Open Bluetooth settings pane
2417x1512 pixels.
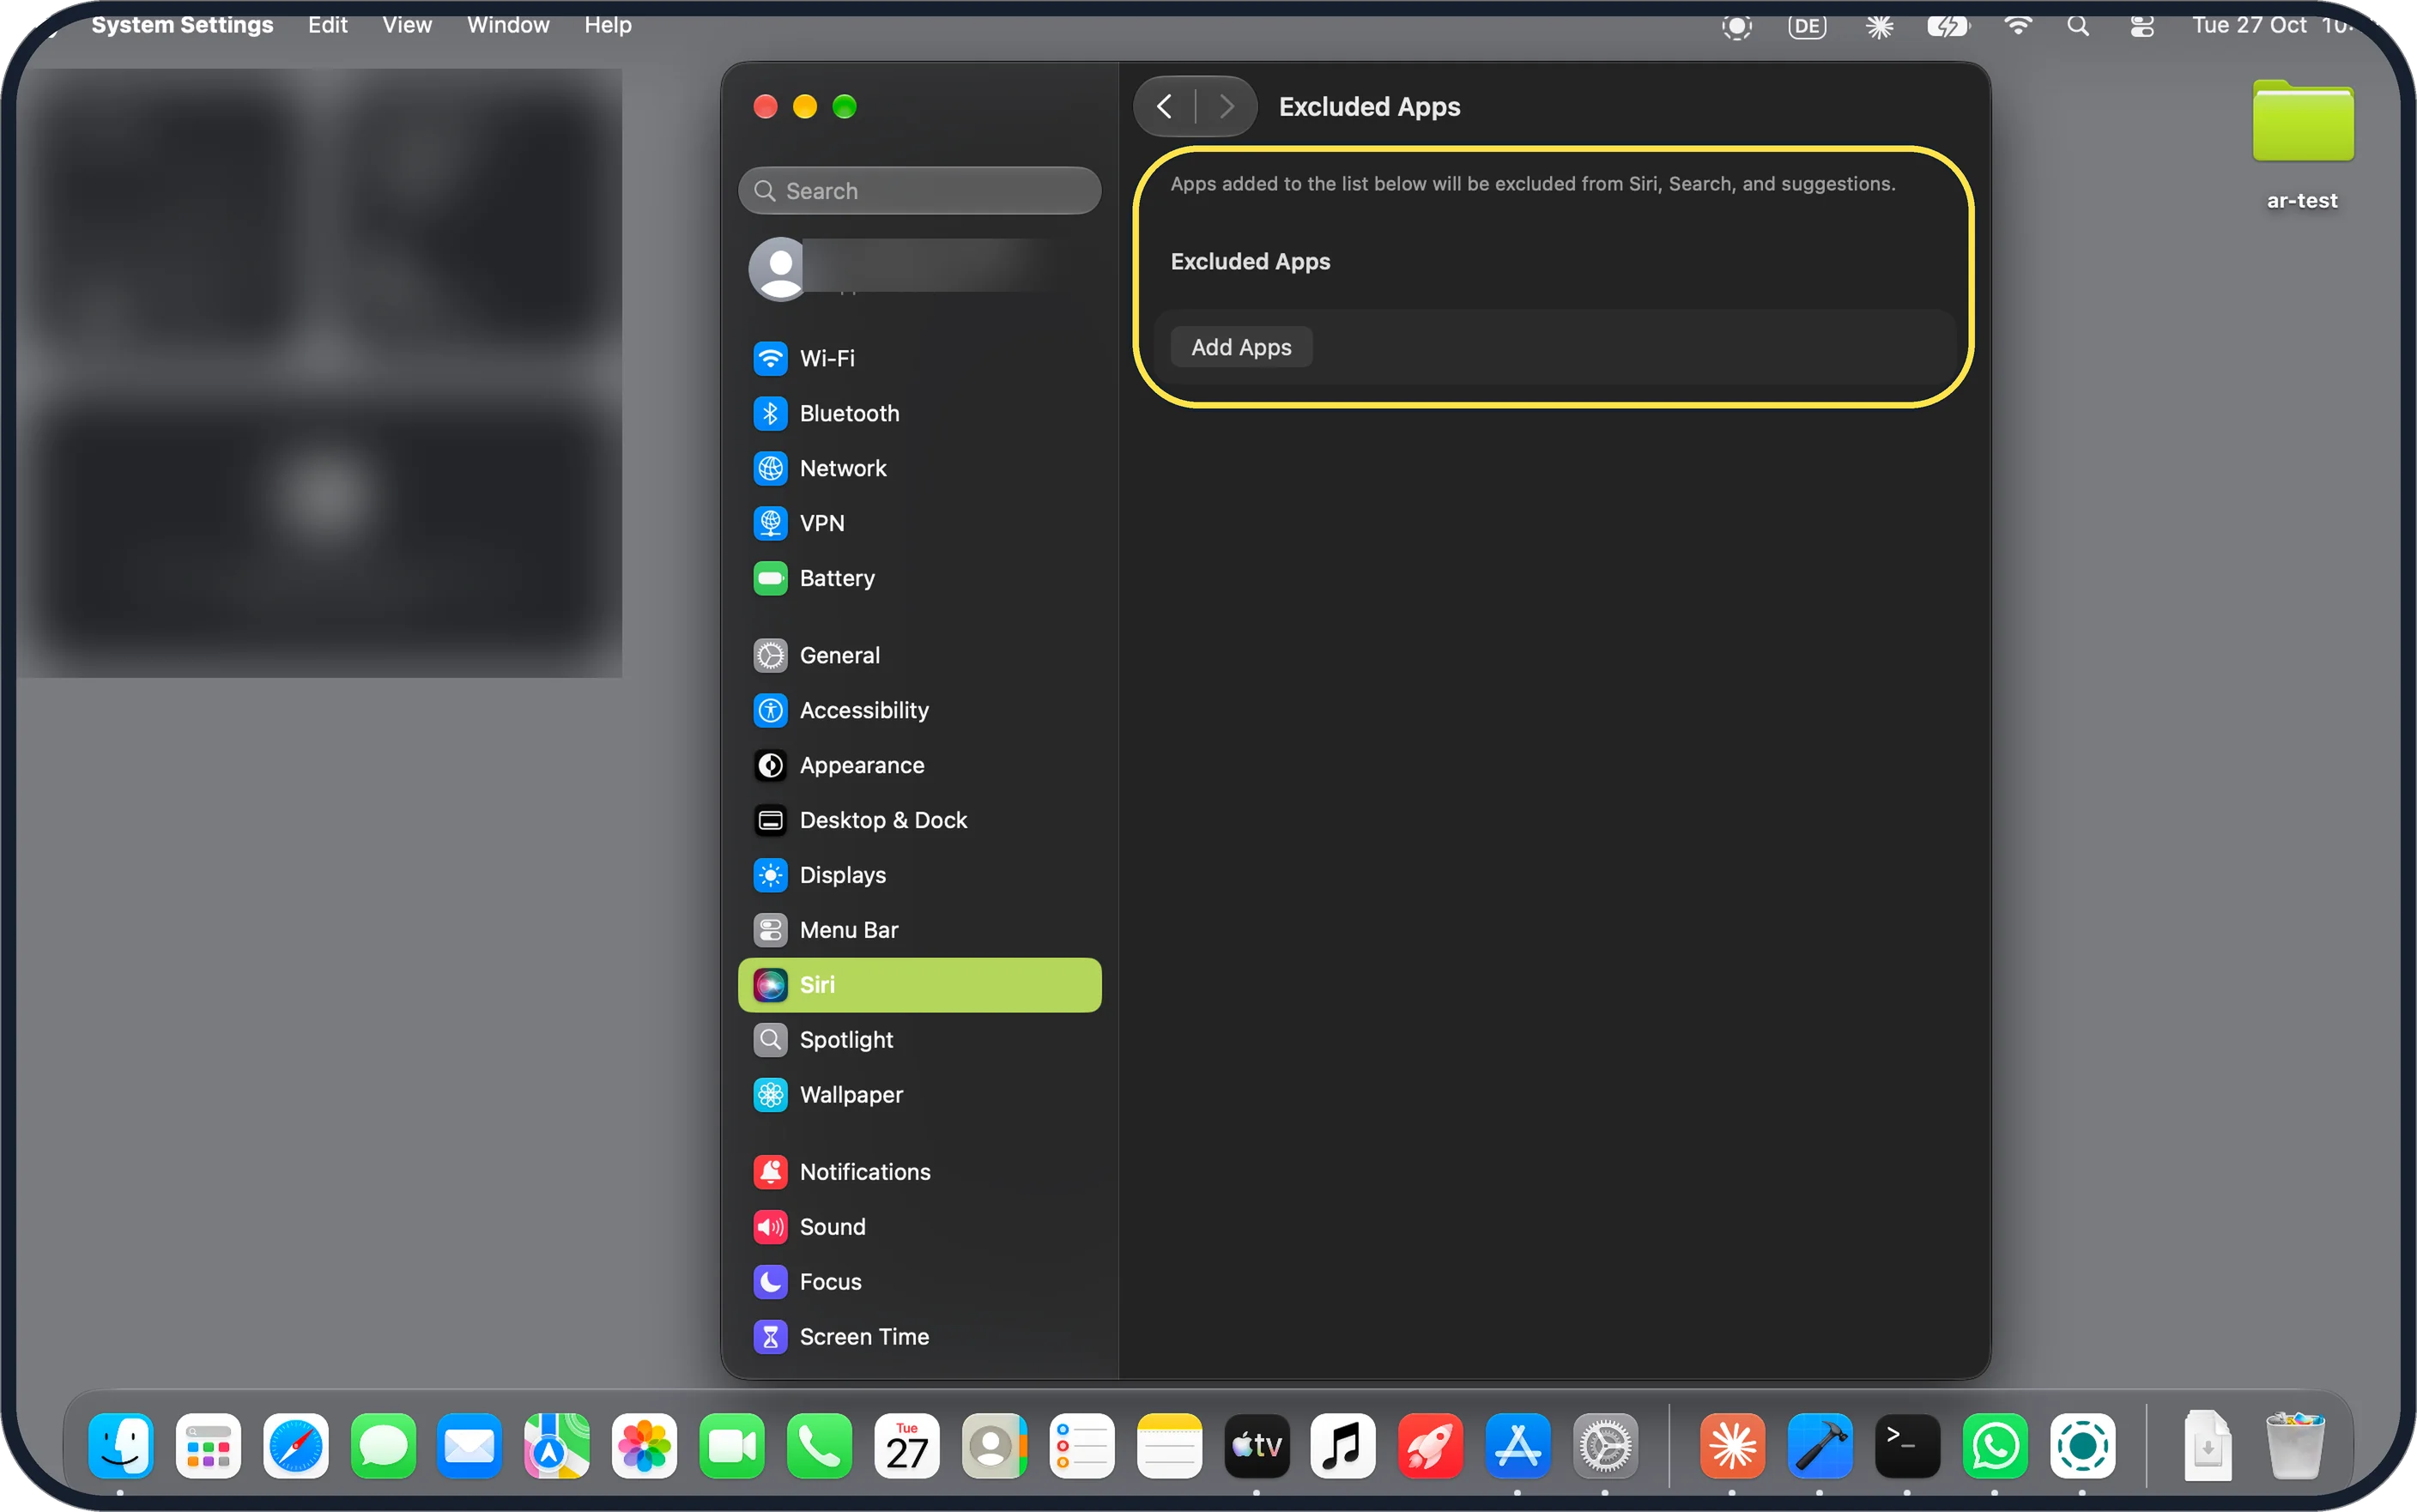point(919,413)
